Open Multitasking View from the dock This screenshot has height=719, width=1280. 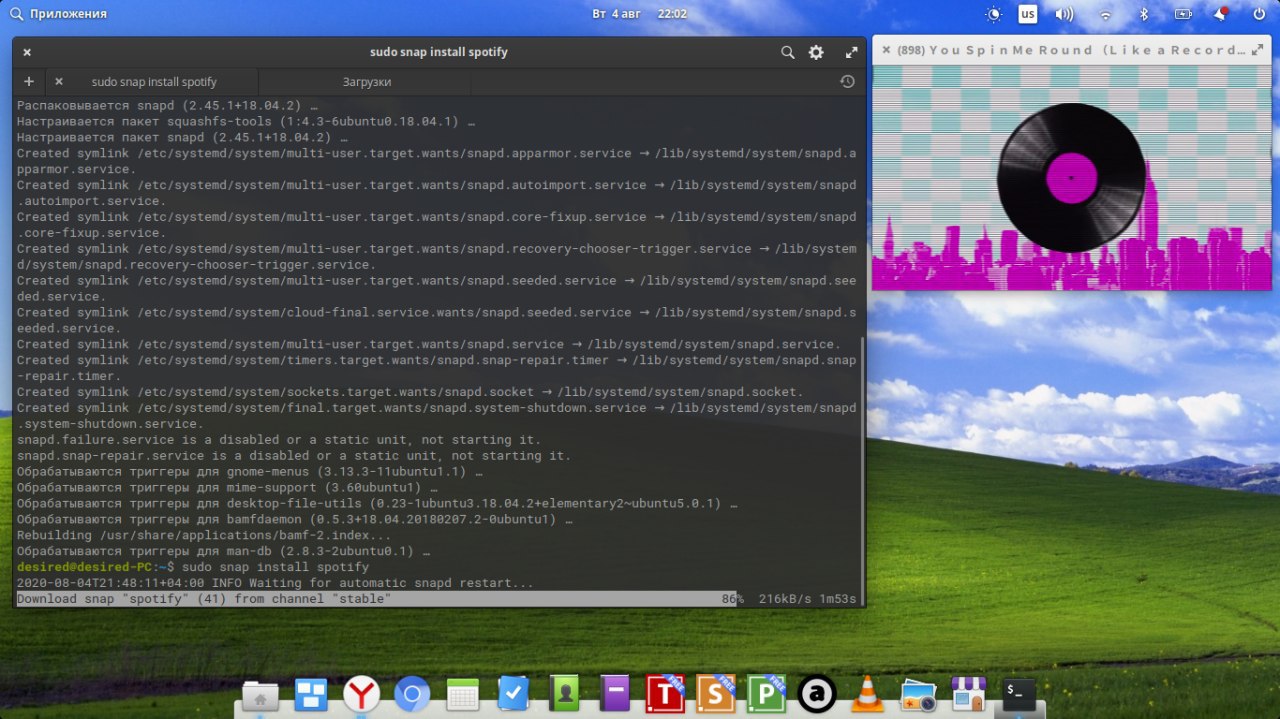311,694
